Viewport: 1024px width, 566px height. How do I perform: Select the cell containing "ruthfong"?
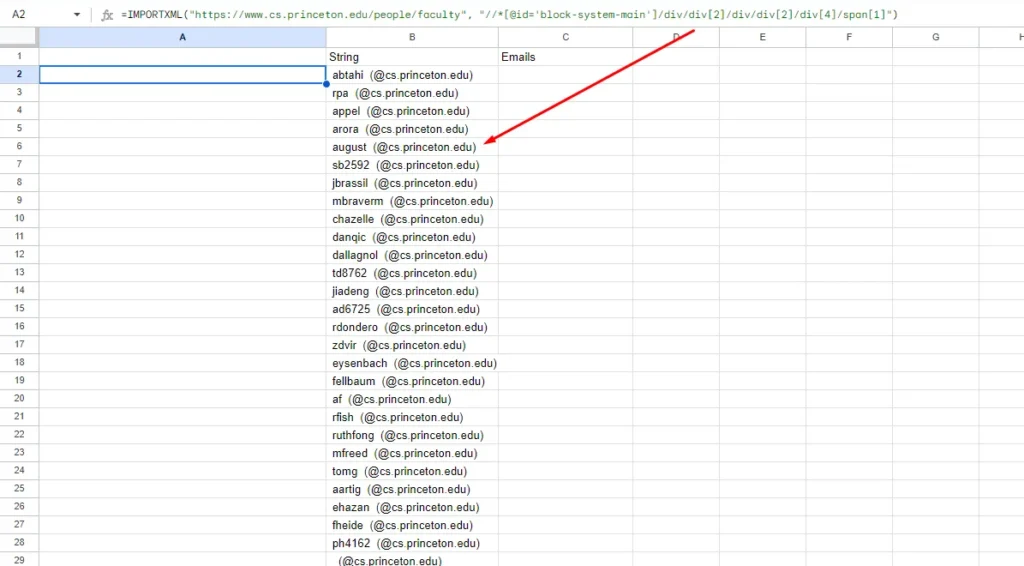pyautogui.click(x=412, y=435)
